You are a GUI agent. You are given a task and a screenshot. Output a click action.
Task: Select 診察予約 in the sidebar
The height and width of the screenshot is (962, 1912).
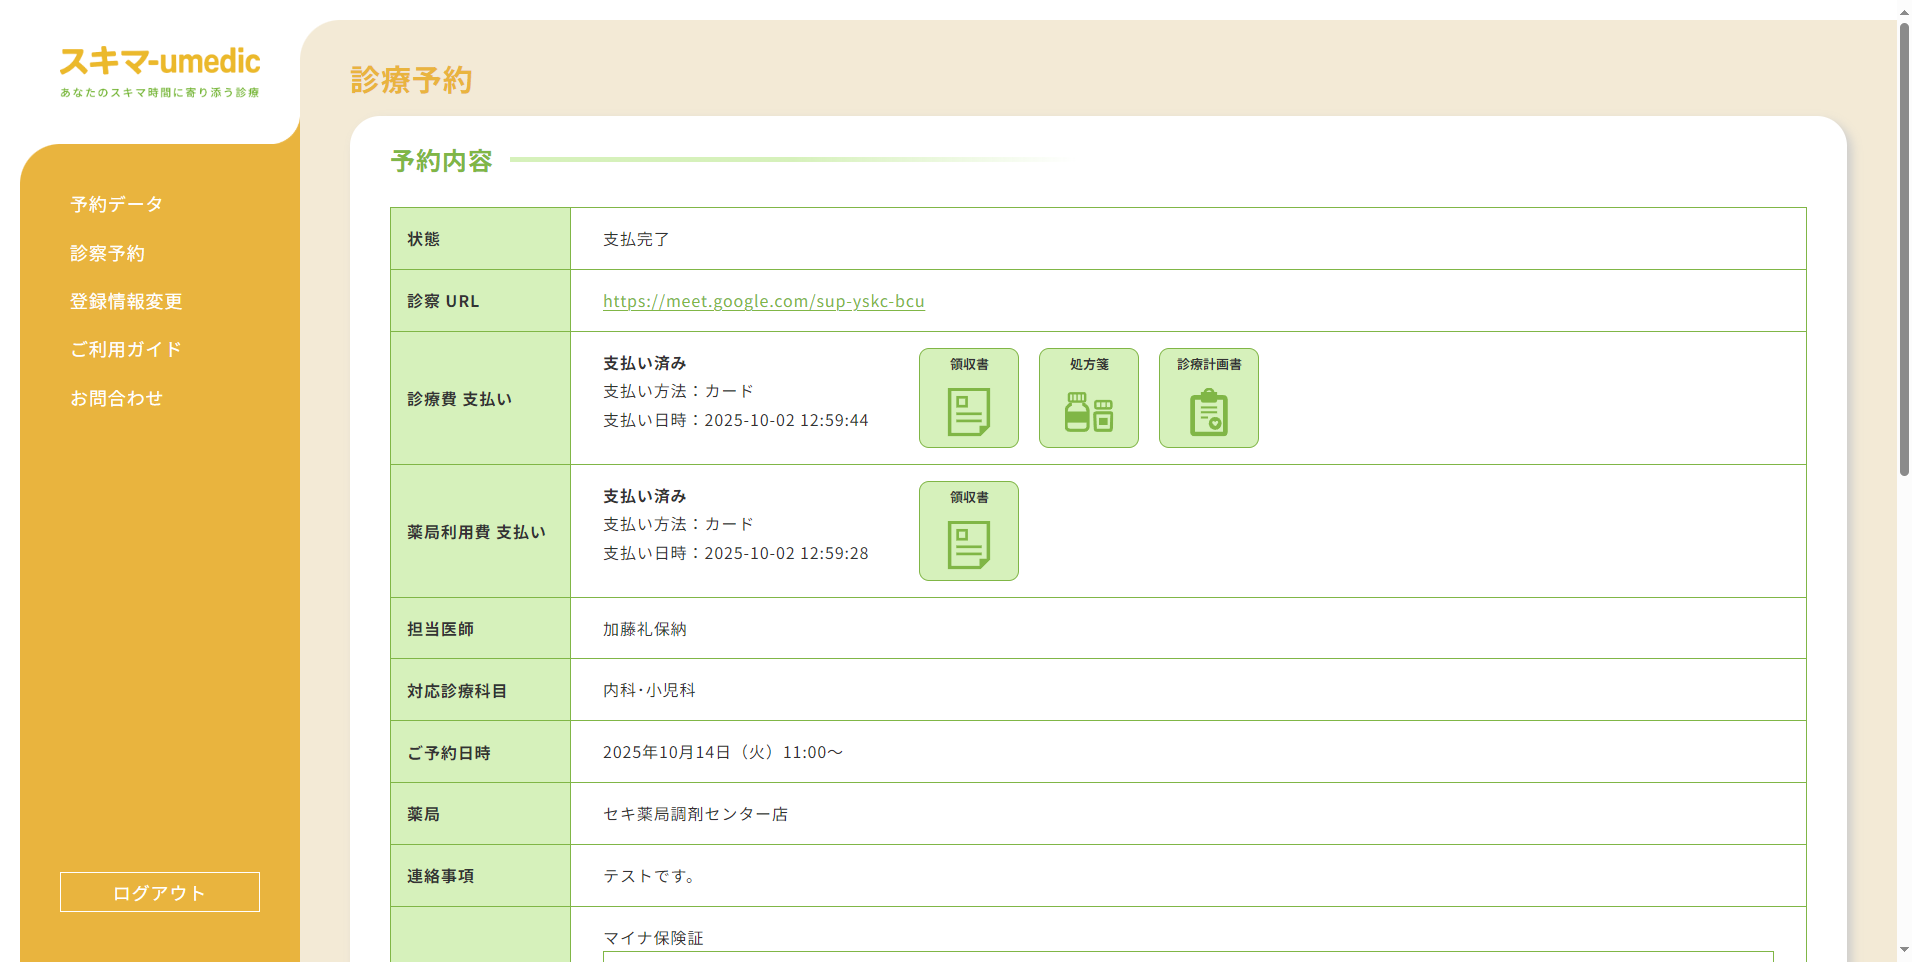tap(108, 253)
